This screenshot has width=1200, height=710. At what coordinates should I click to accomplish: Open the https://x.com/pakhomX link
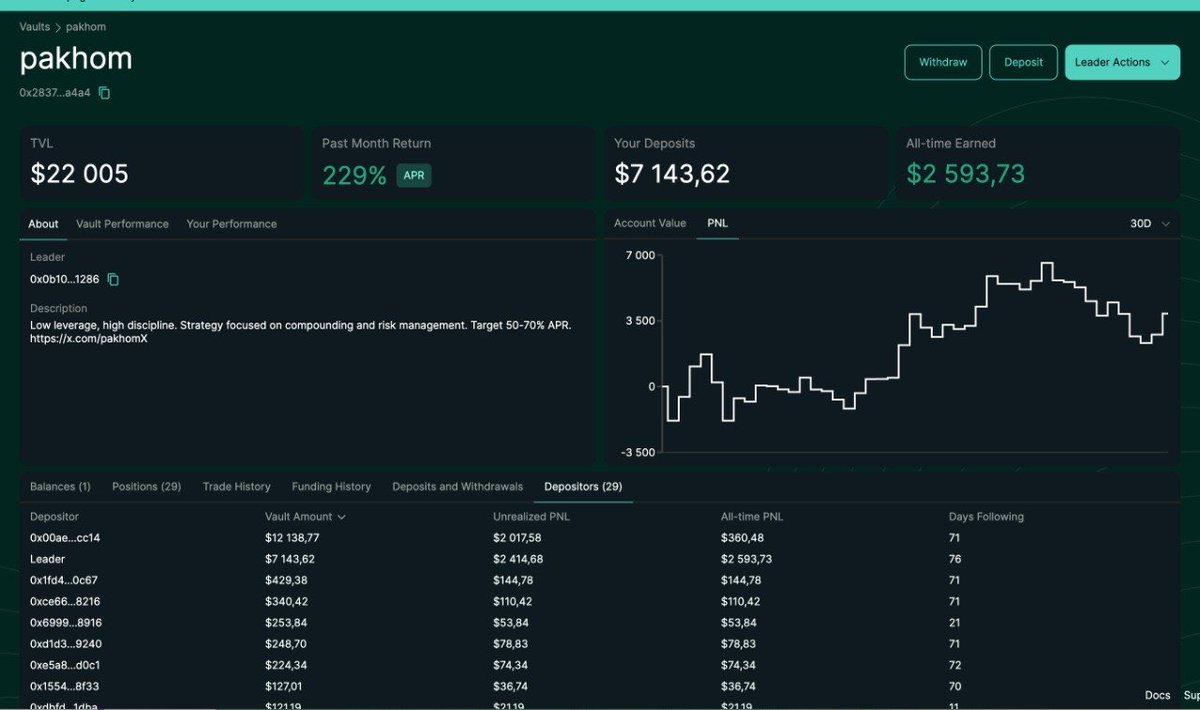pos(89,338)
